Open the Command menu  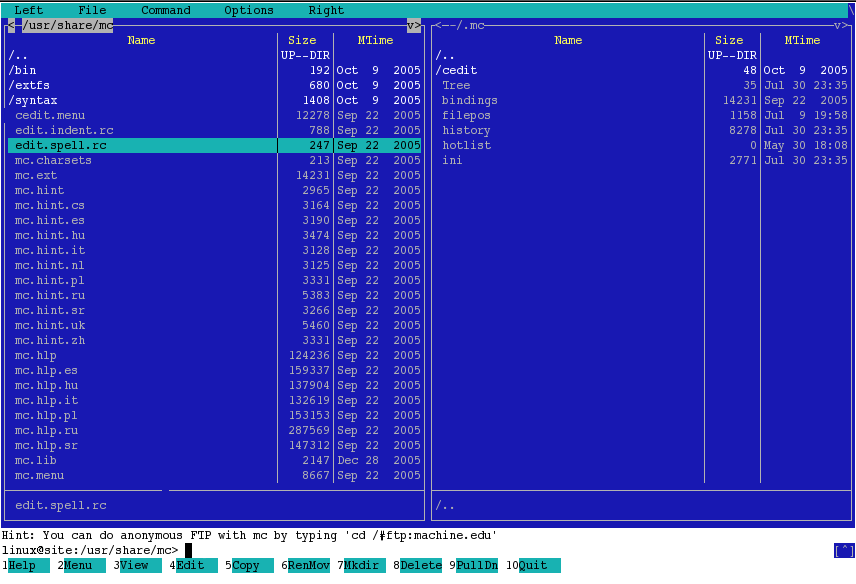pos(165,10)
